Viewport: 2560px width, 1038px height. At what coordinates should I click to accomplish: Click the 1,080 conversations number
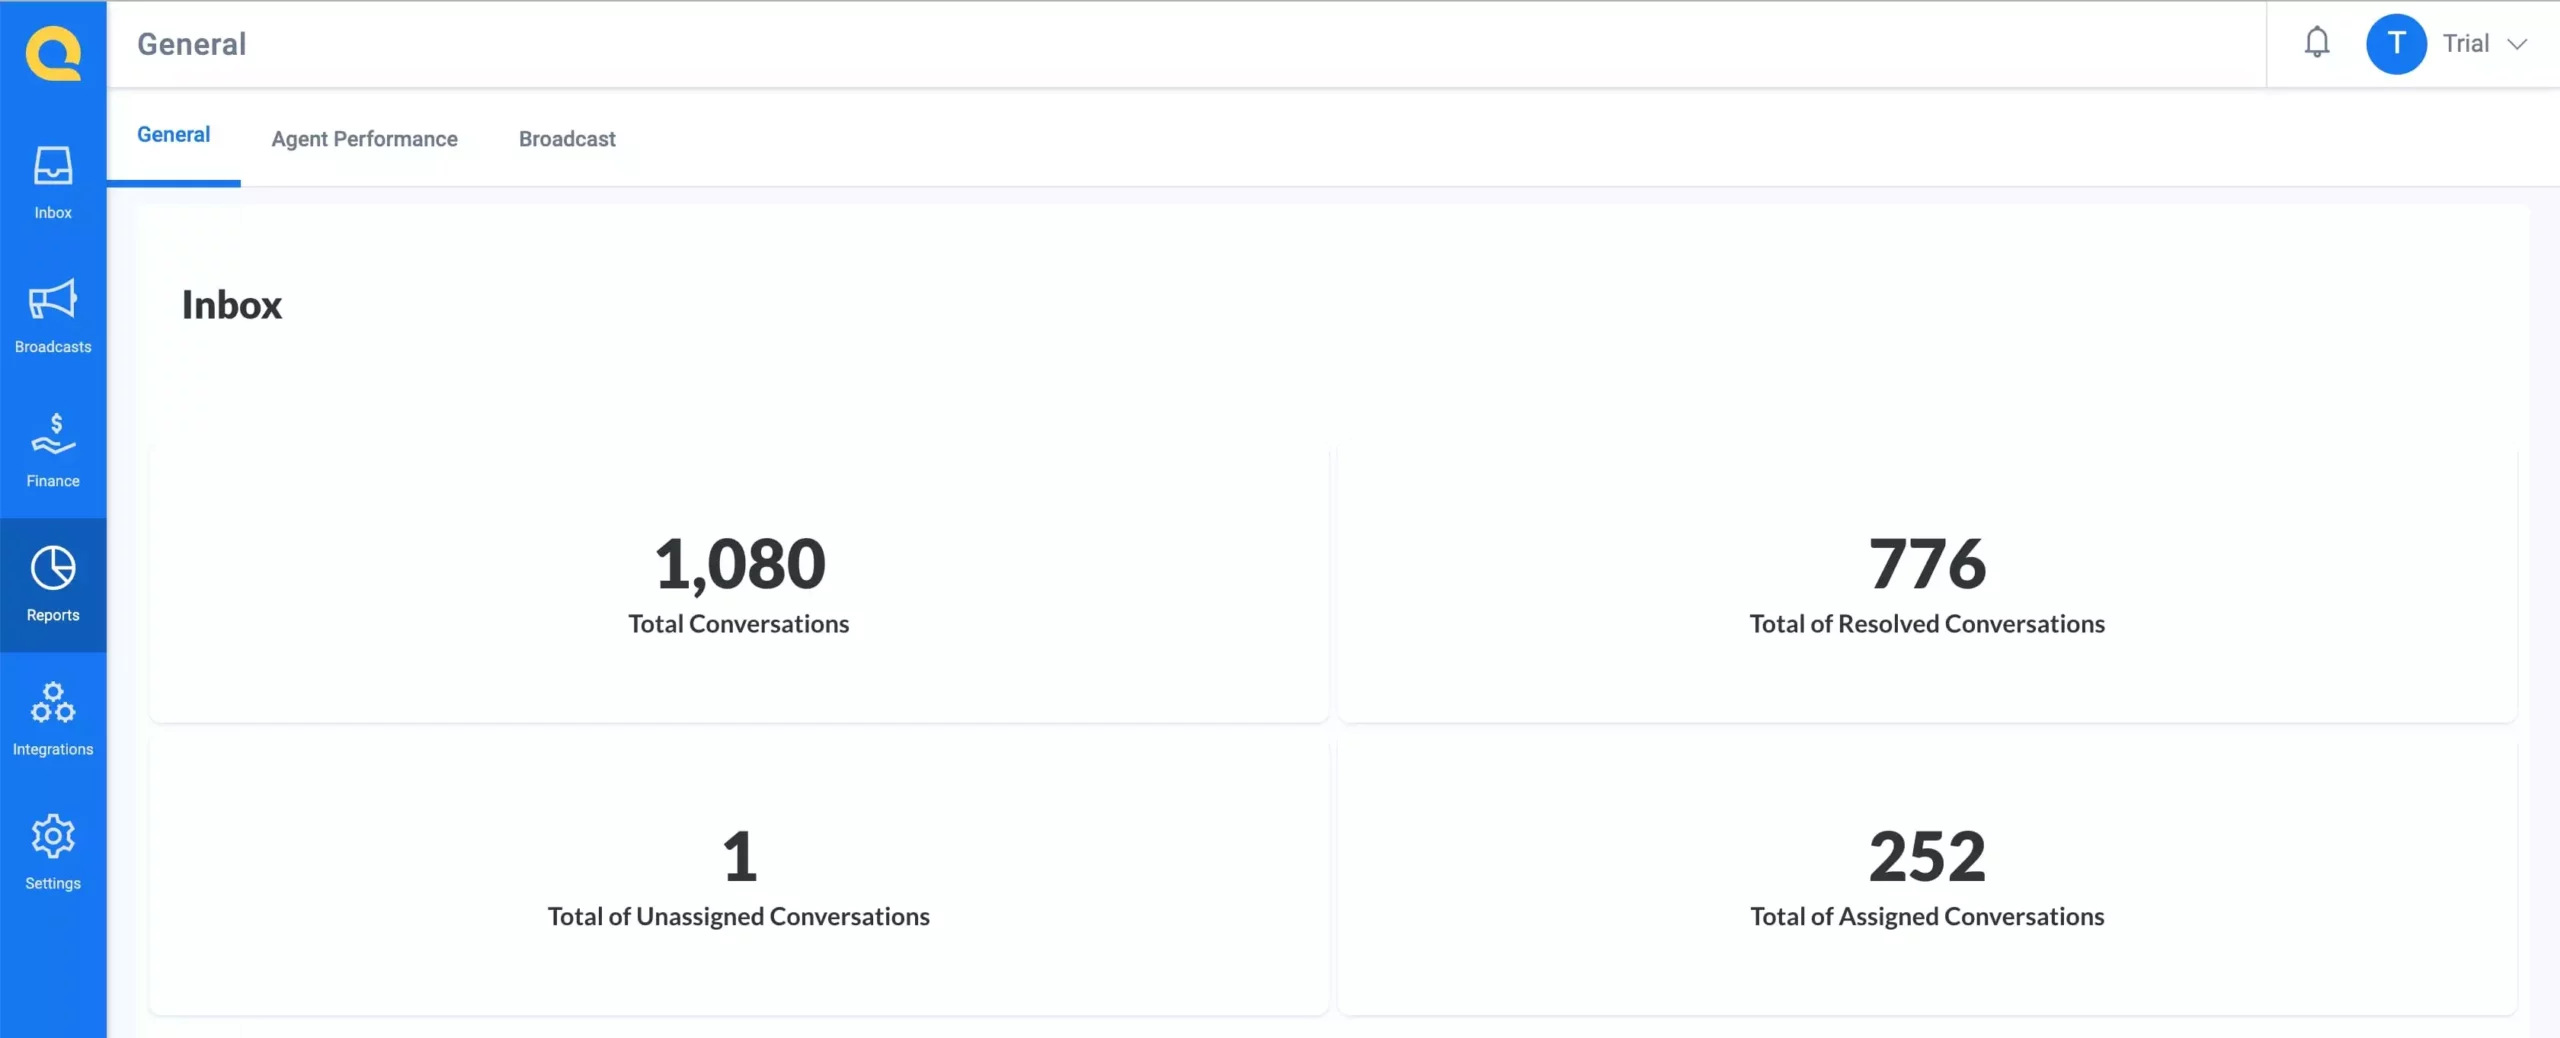coord(740,564)
